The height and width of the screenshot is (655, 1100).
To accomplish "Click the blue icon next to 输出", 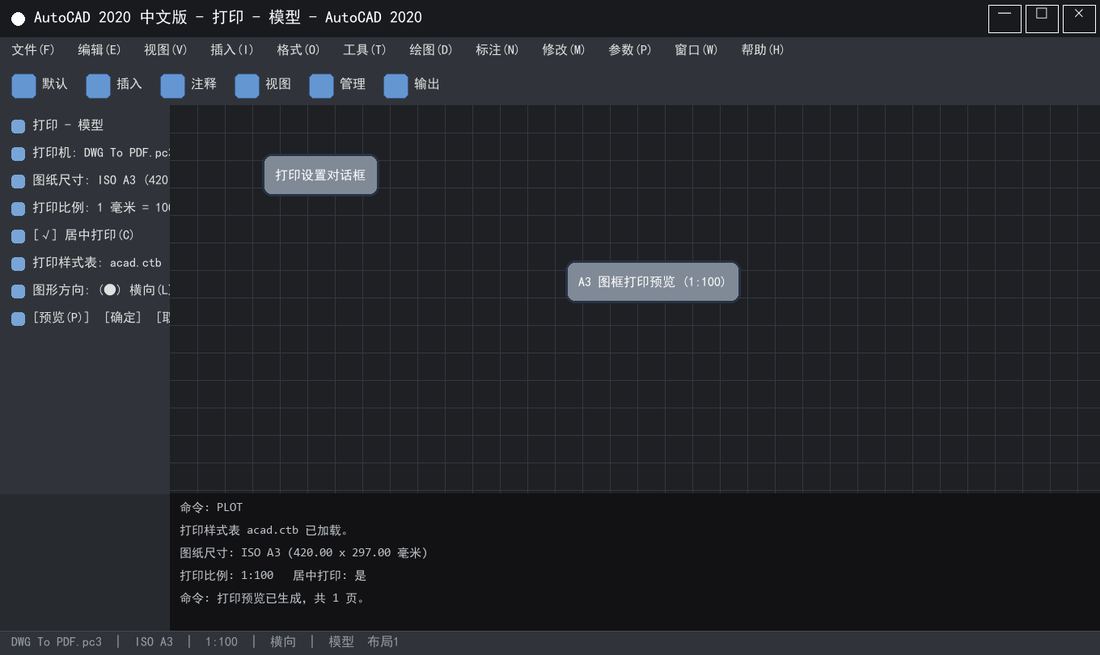I will [x=396, y=86].
